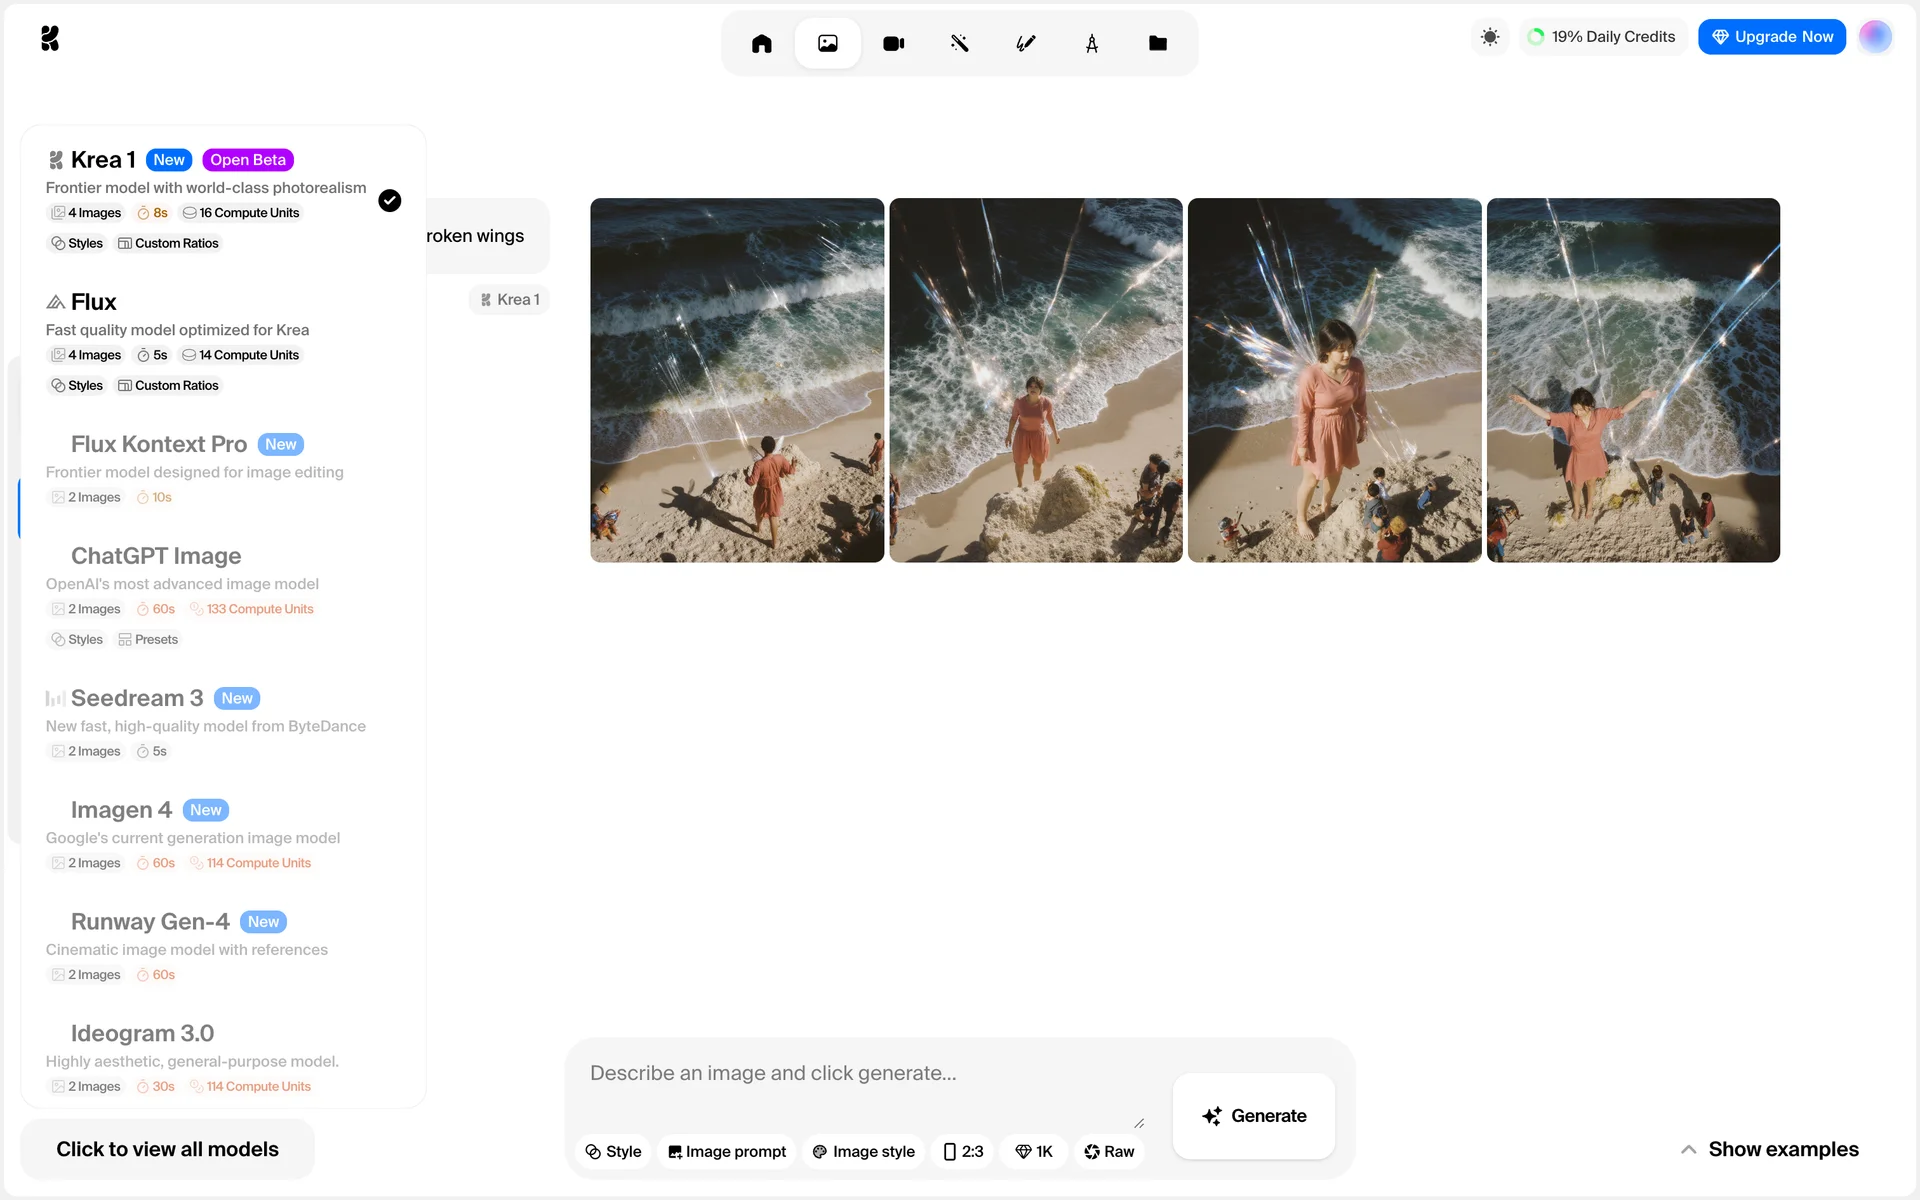Click the 19% Daily Credits indicator

(1602, 37)
